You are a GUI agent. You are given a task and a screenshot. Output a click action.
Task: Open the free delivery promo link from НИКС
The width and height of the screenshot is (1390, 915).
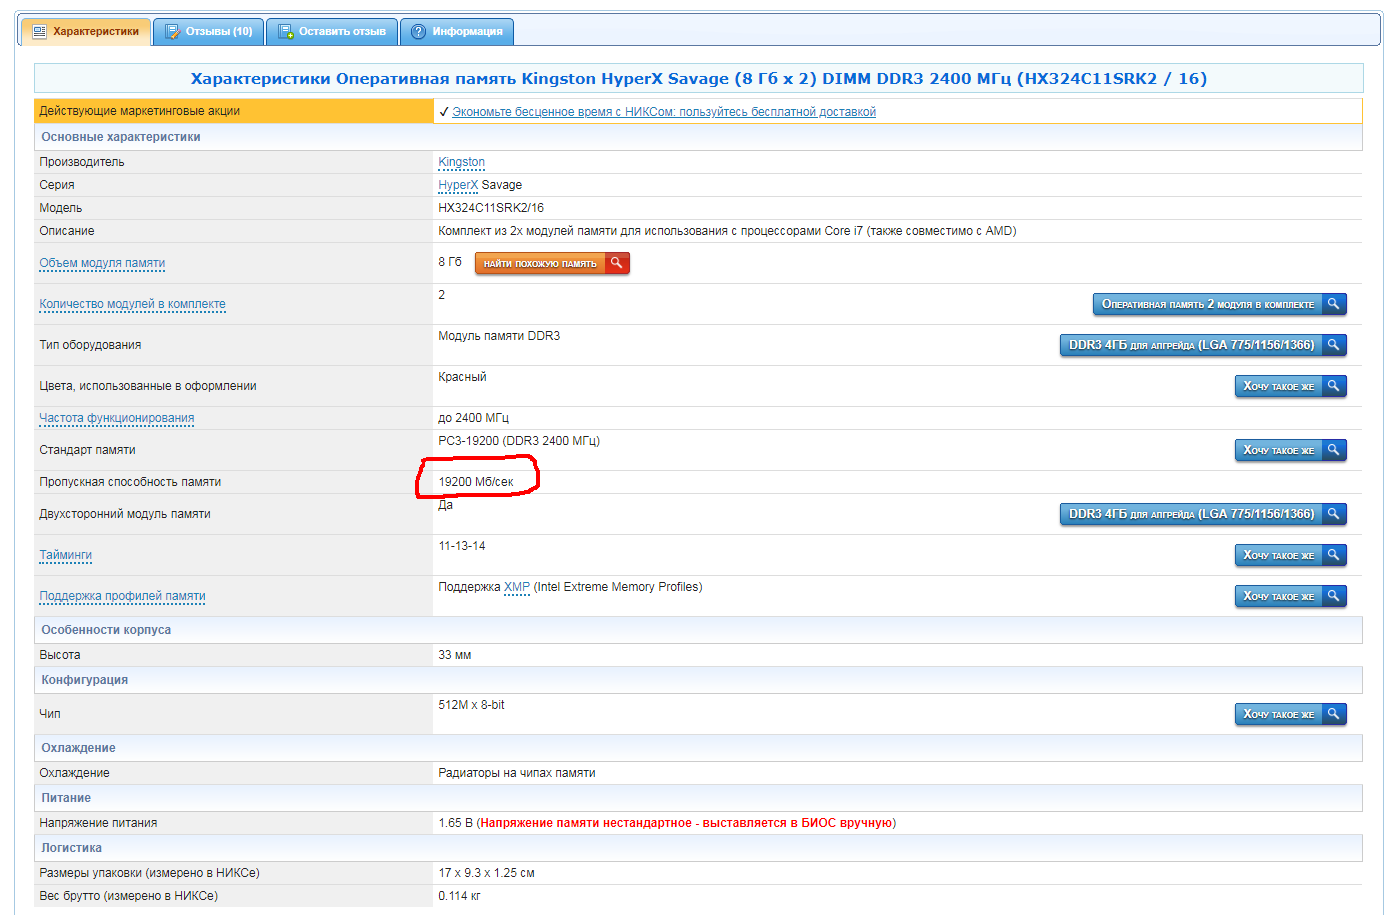point(664,112)
